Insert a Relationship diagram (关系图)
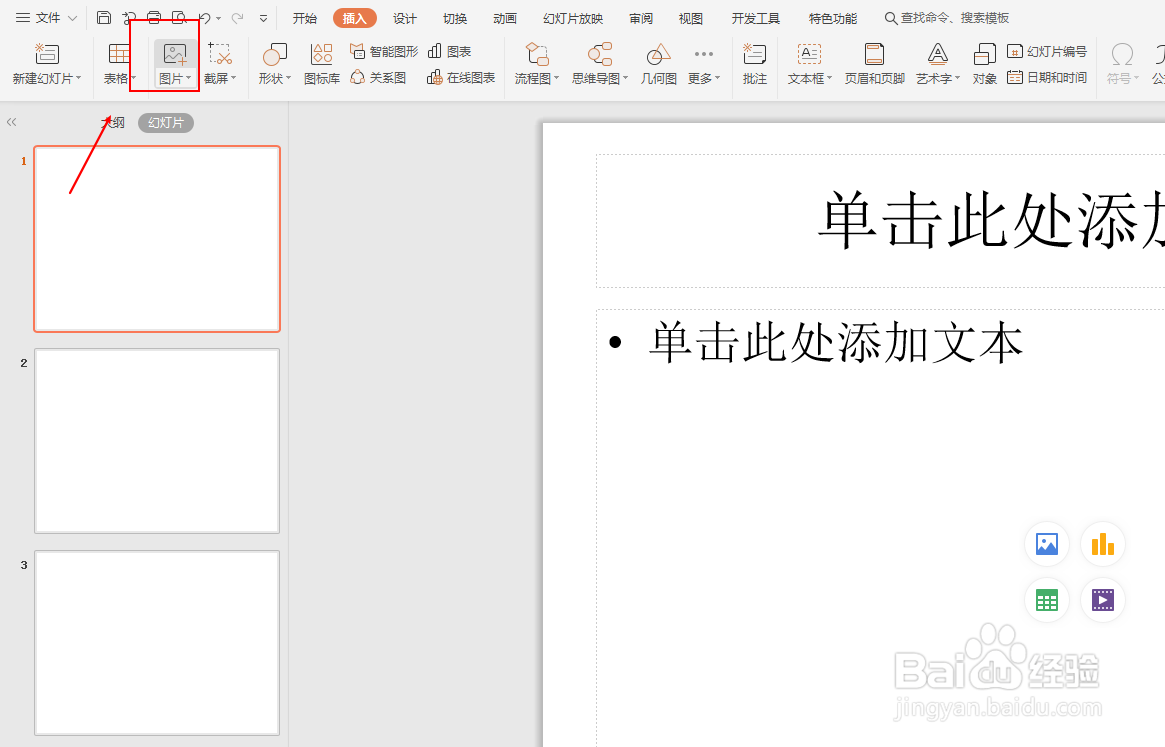The height and width of the screenshot is (747, 1165). tap(378, 77)
